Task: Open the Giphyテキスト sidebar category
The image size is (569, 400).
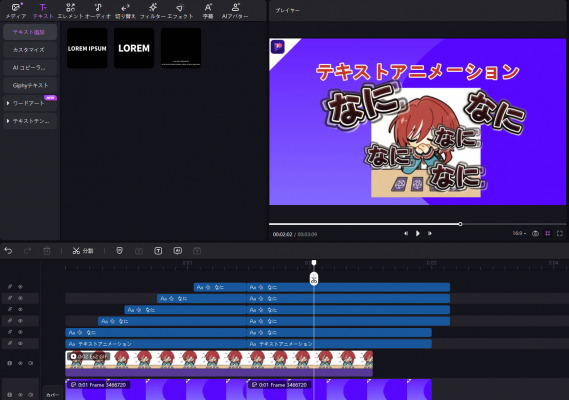Action: click(x=30, y=85)
